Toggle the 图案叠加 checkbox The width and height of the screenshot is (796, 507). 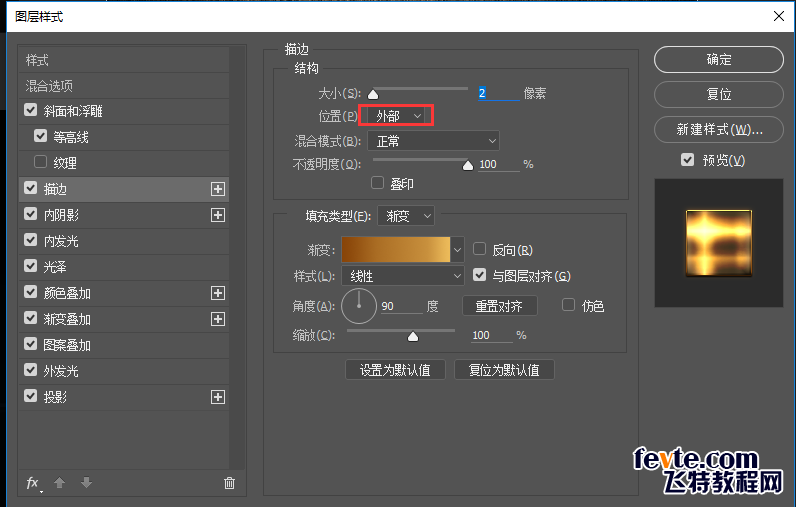pyautogui.click(x=30, y=344)
